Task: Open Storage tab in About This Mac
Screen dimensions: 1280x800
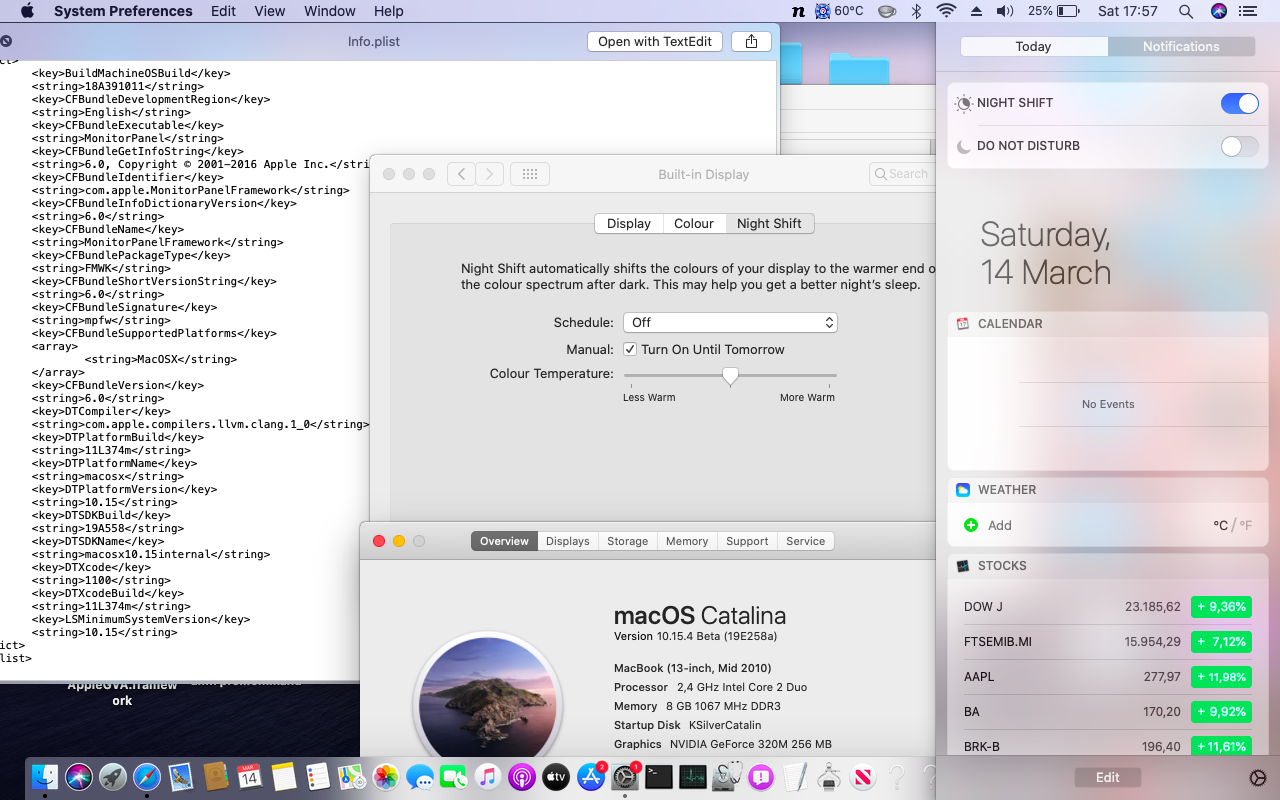Action: coord(628,541)
